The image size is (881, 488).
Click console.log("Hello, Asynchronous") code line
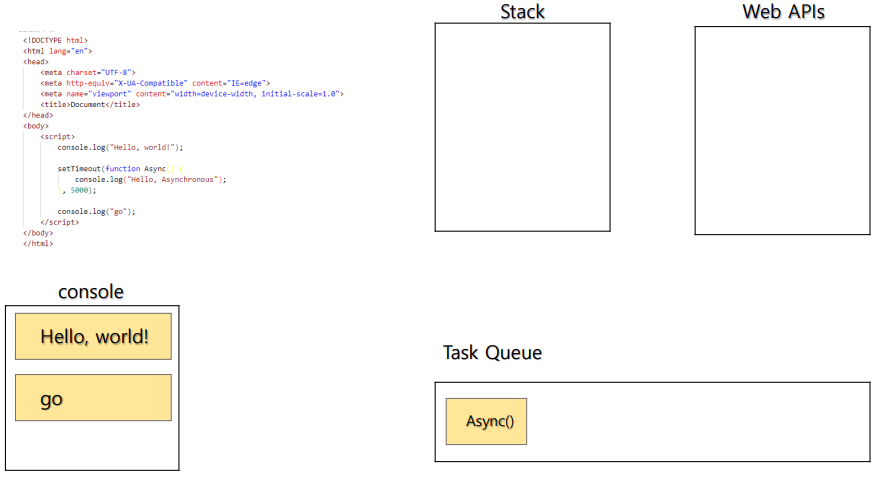click(x=151, y=180)
